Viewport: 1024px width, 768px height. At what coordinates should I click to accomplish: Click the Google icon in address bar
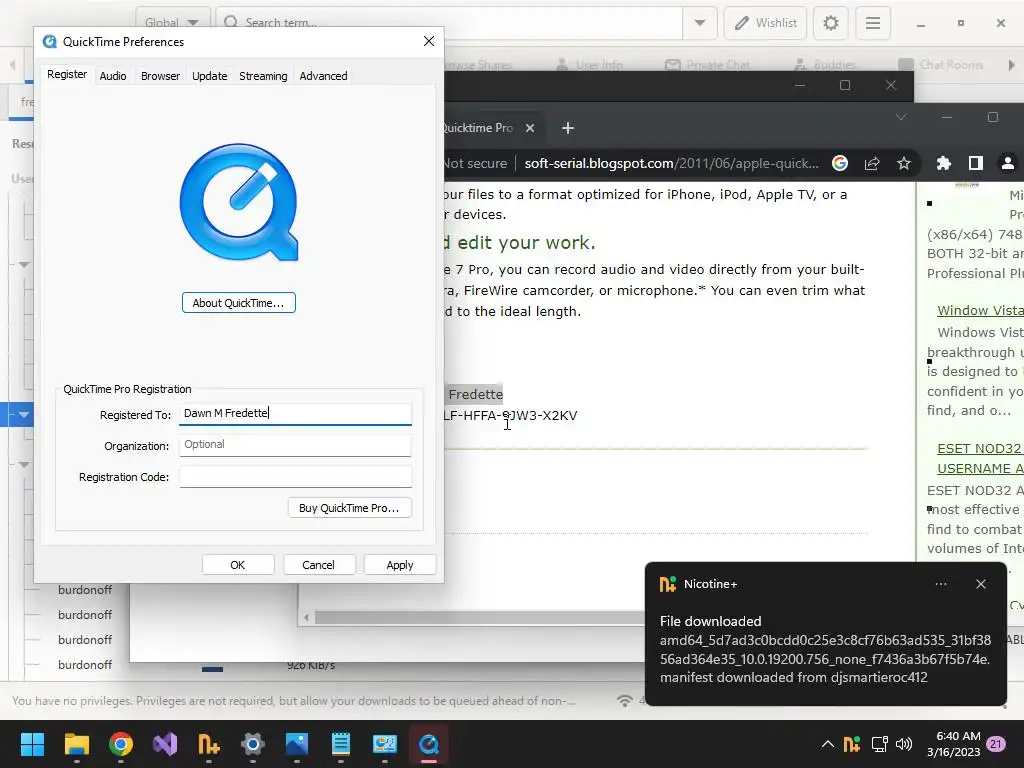[840, 163]
